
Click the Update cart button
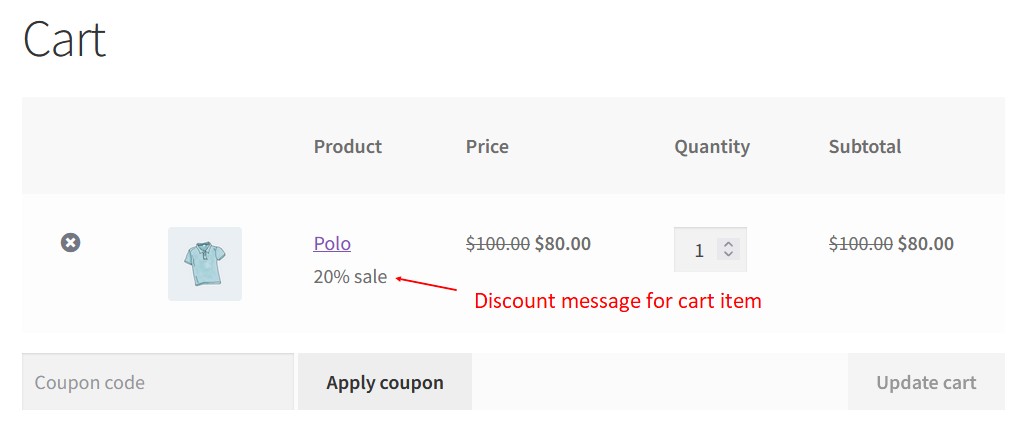click(926, 382)
